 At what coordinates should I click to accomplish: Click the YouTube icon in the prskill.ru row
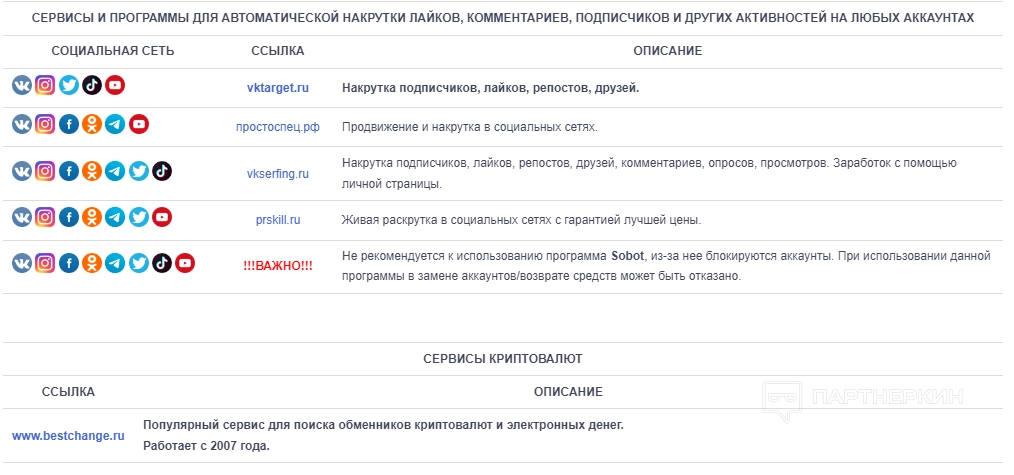[x=162, y=217]
